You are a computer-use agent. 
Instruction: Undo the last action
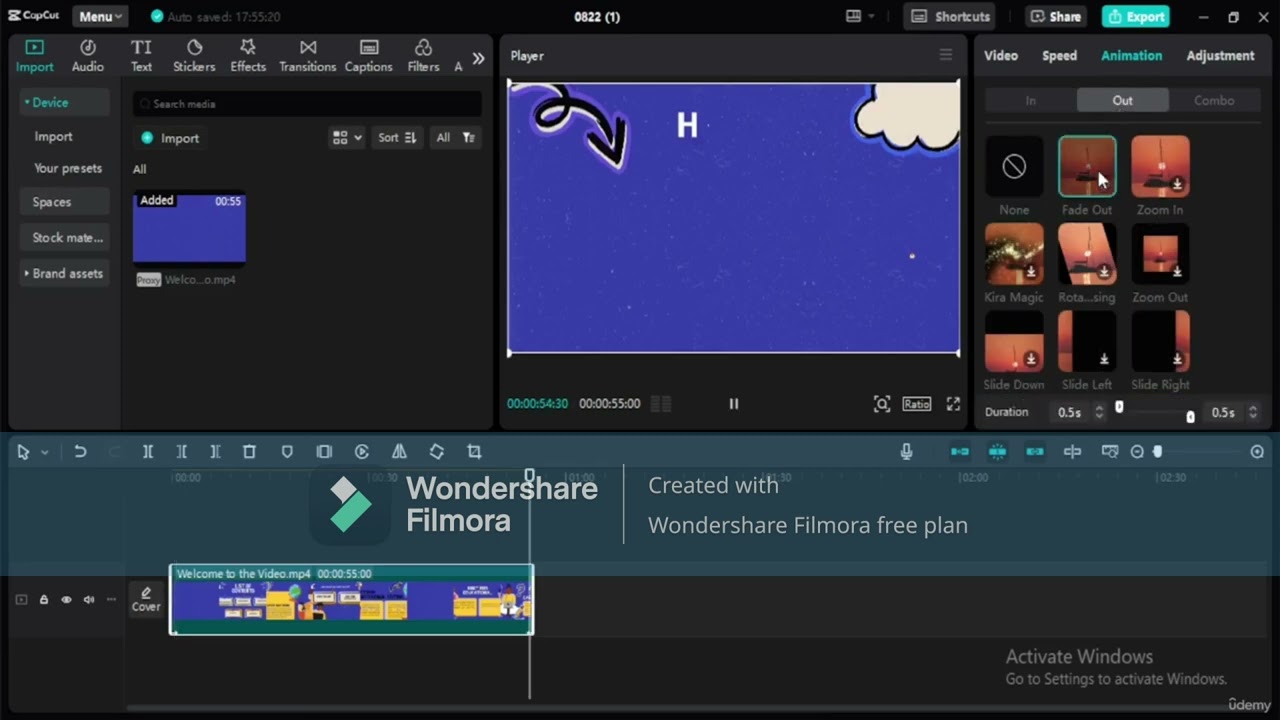tap(80, 452)
